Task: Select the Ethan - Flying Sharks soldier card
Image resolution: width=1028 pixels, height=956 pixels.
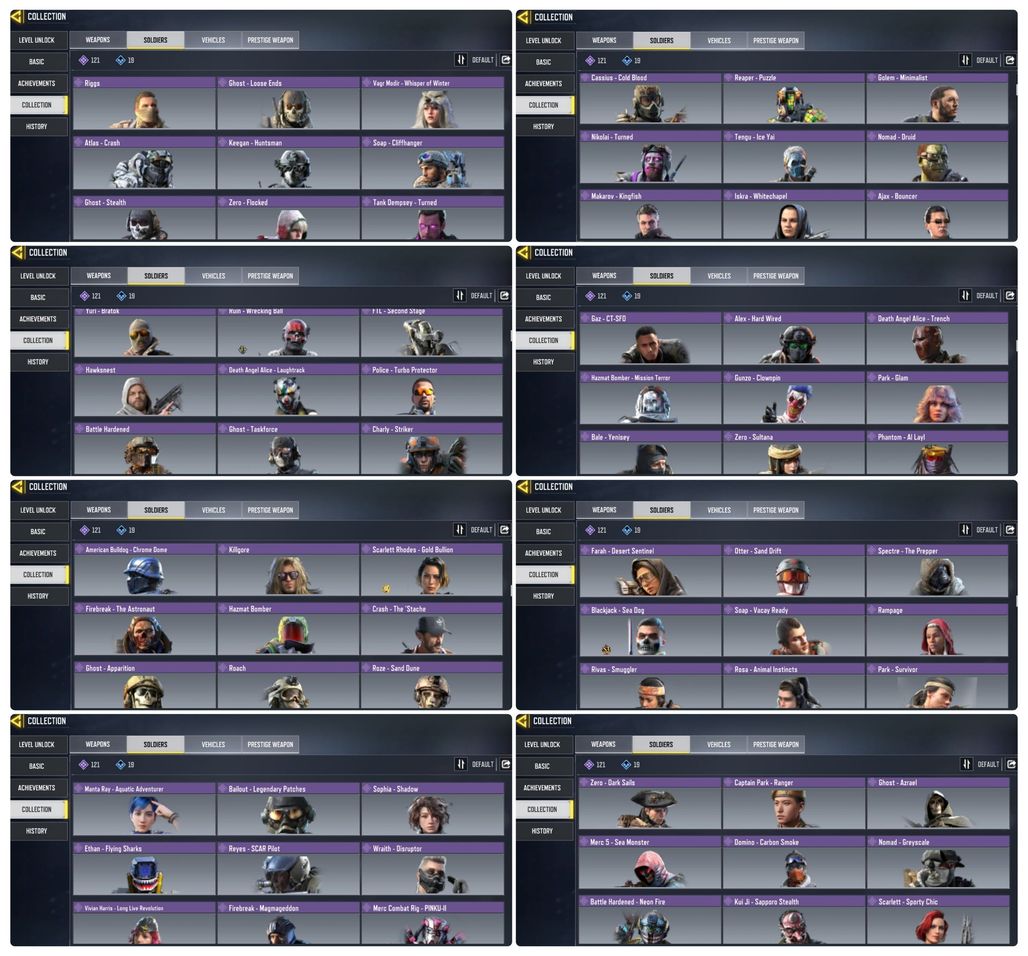Action: coord(144,869)
